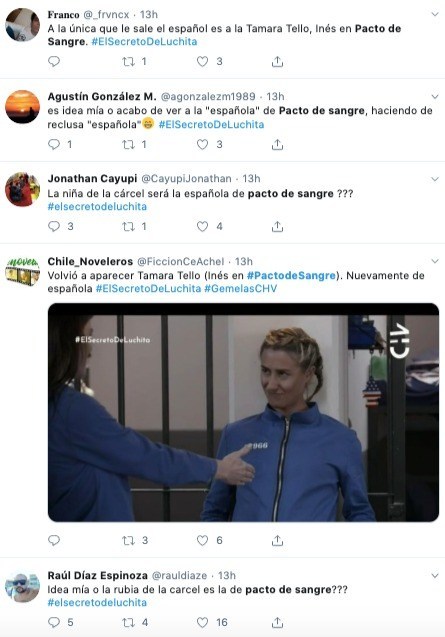The width and height of the screenshot is (445, 637).
Task: Open dropdown menu on Franco's tweet
Action: coord(435,15)
